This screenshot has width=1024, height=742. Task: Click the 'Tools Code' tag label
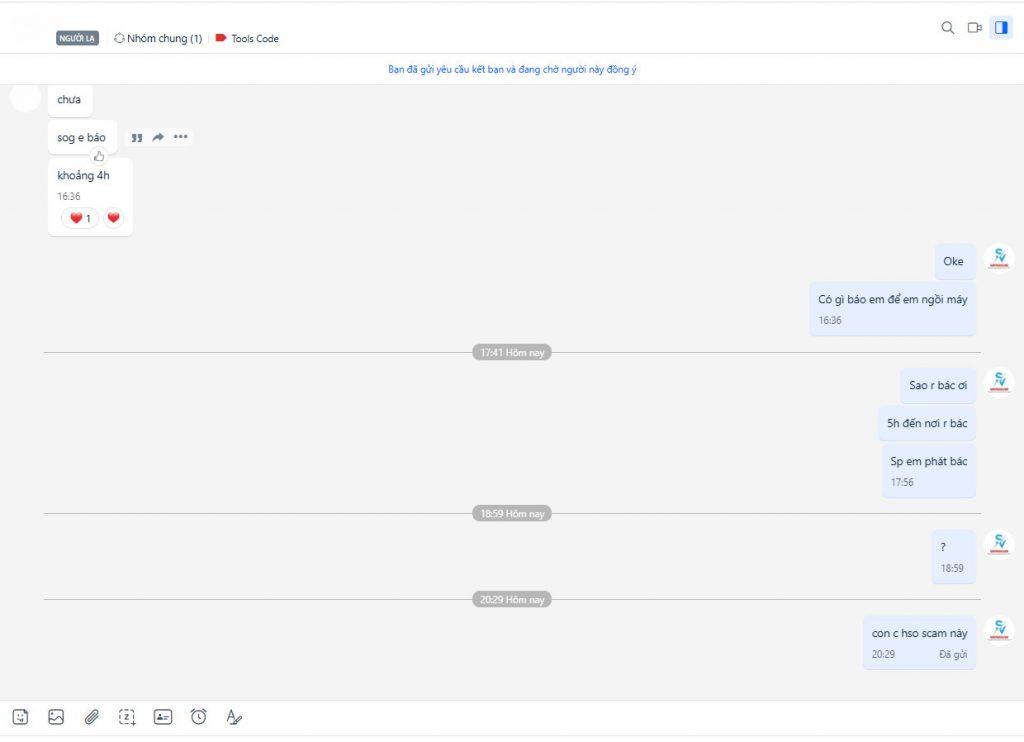click(x=254, y=39)
